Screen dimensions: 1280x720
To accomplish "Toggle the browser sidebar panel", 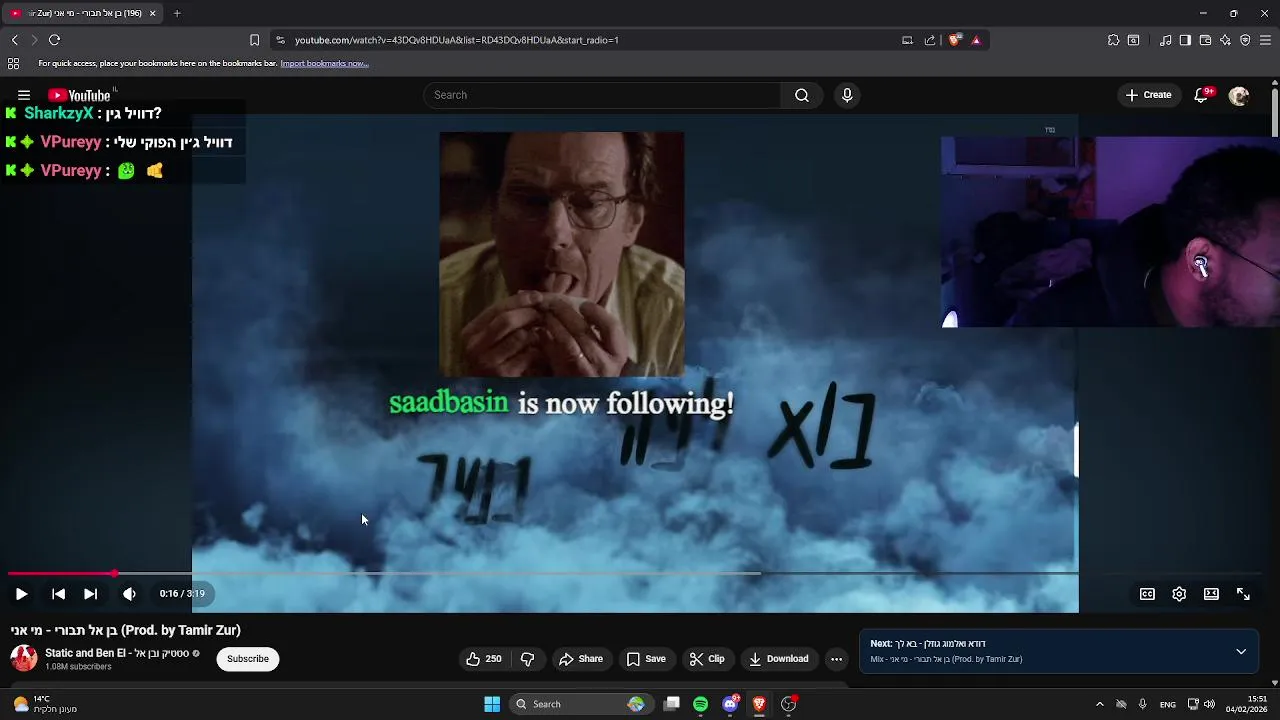I will point(1185,40).
